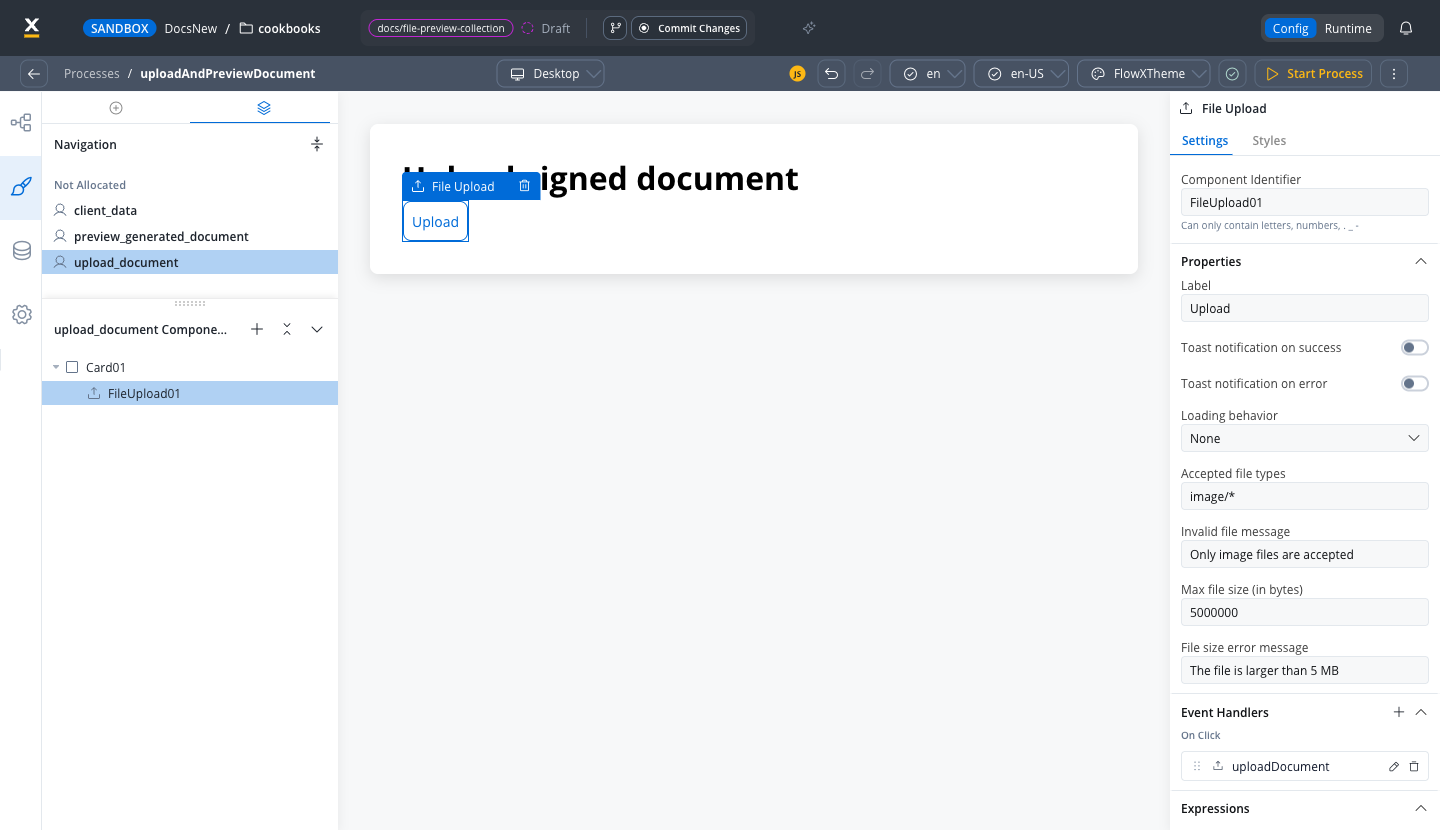Click the Commit Changes button
Image resolution: width=1440 pixels, height=830 pixels.
[x=689, y=28]
